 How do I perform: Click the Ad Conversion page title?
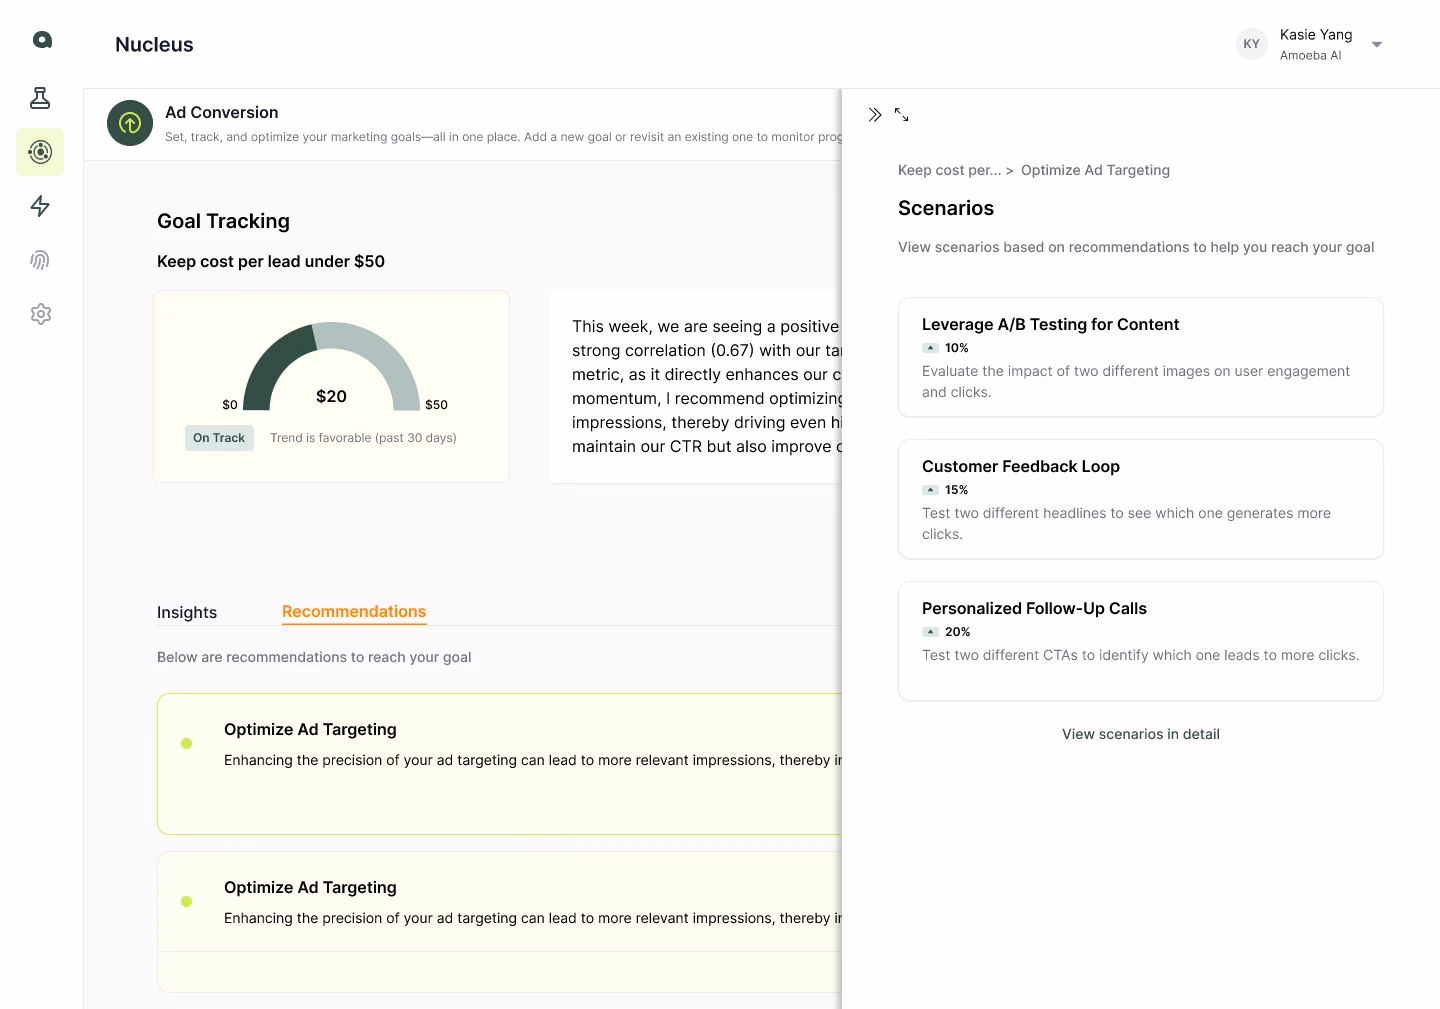pyautogui.click(x=222, y=112)
